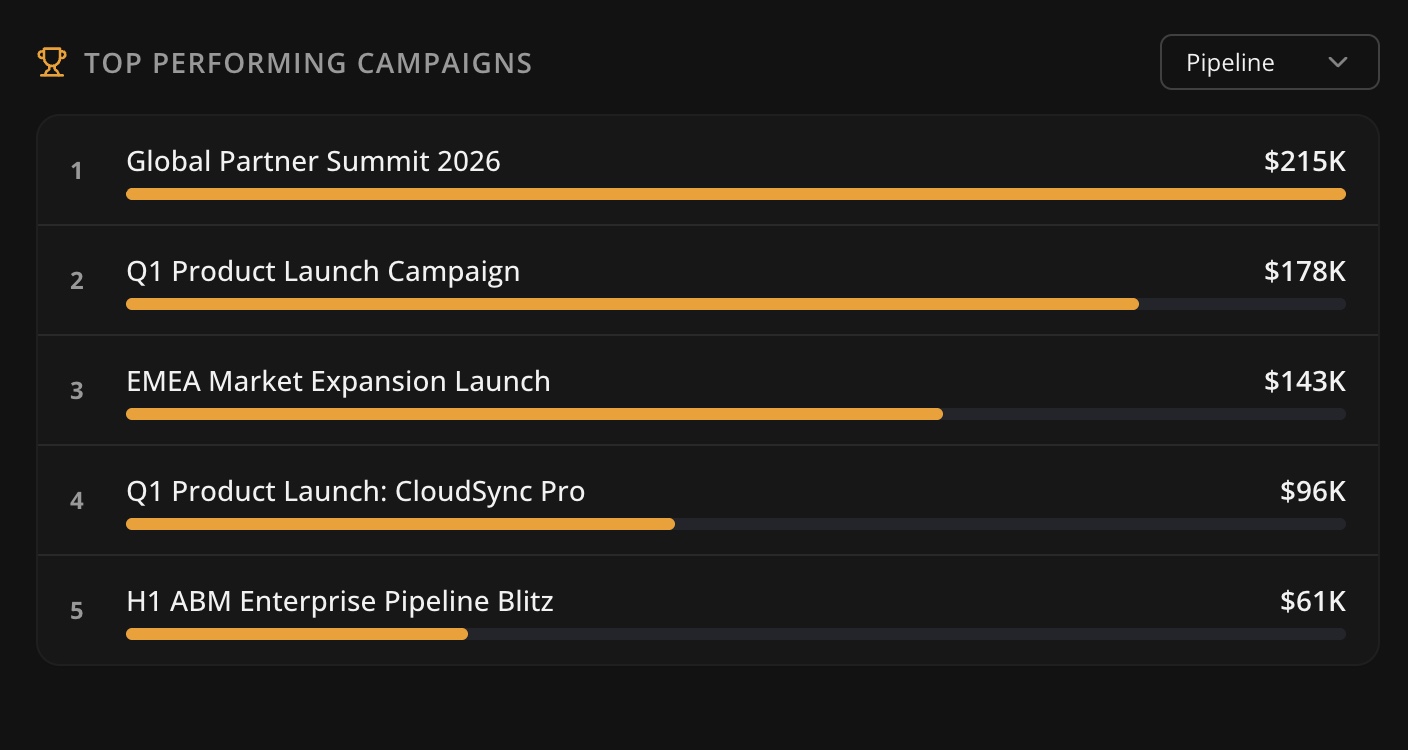Click the EMEA Market Expansion progress bar
Screen dimensions: 1408x750
click(534, 414)
